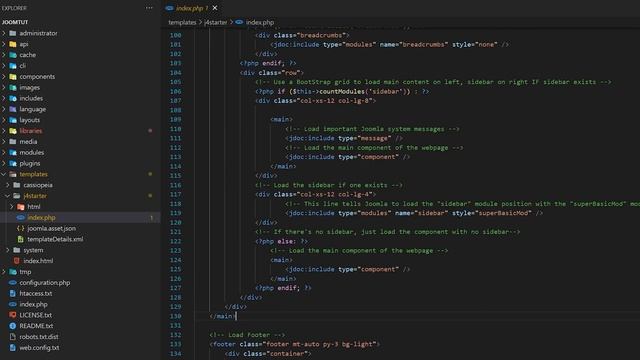This screenshot has width=640, height=360.
Task: Click the robots.txt.dist file icon
Action: (13, 337)
